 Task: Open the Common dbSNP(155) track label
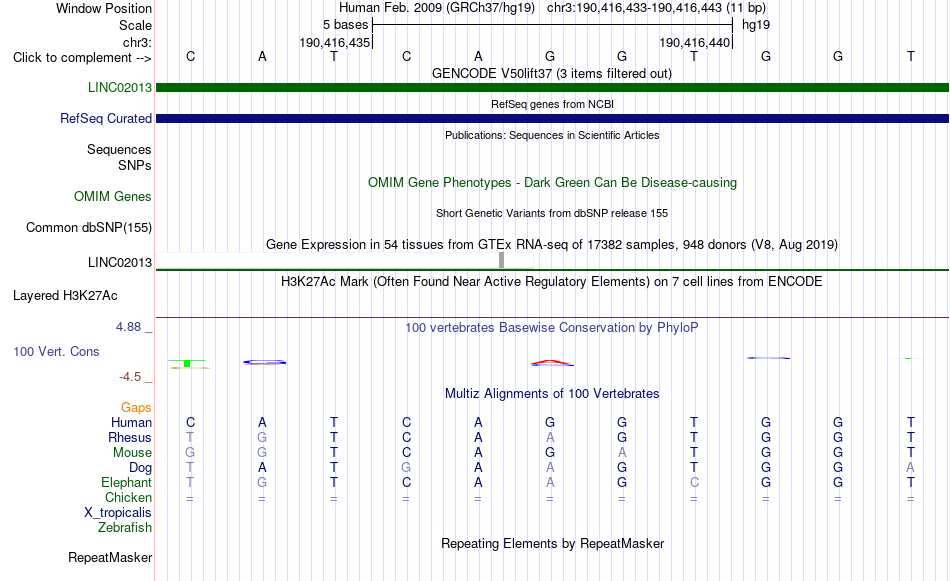pos(88,228)
